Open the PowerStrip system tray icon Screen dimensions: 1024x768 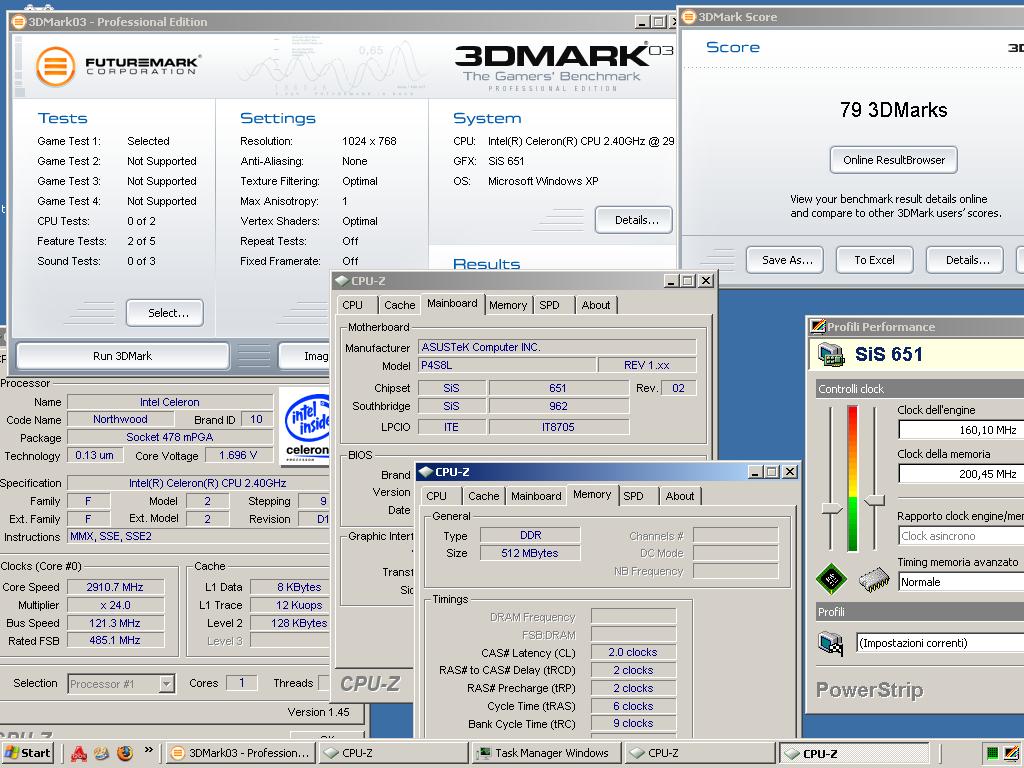(x=1012, y=753)
